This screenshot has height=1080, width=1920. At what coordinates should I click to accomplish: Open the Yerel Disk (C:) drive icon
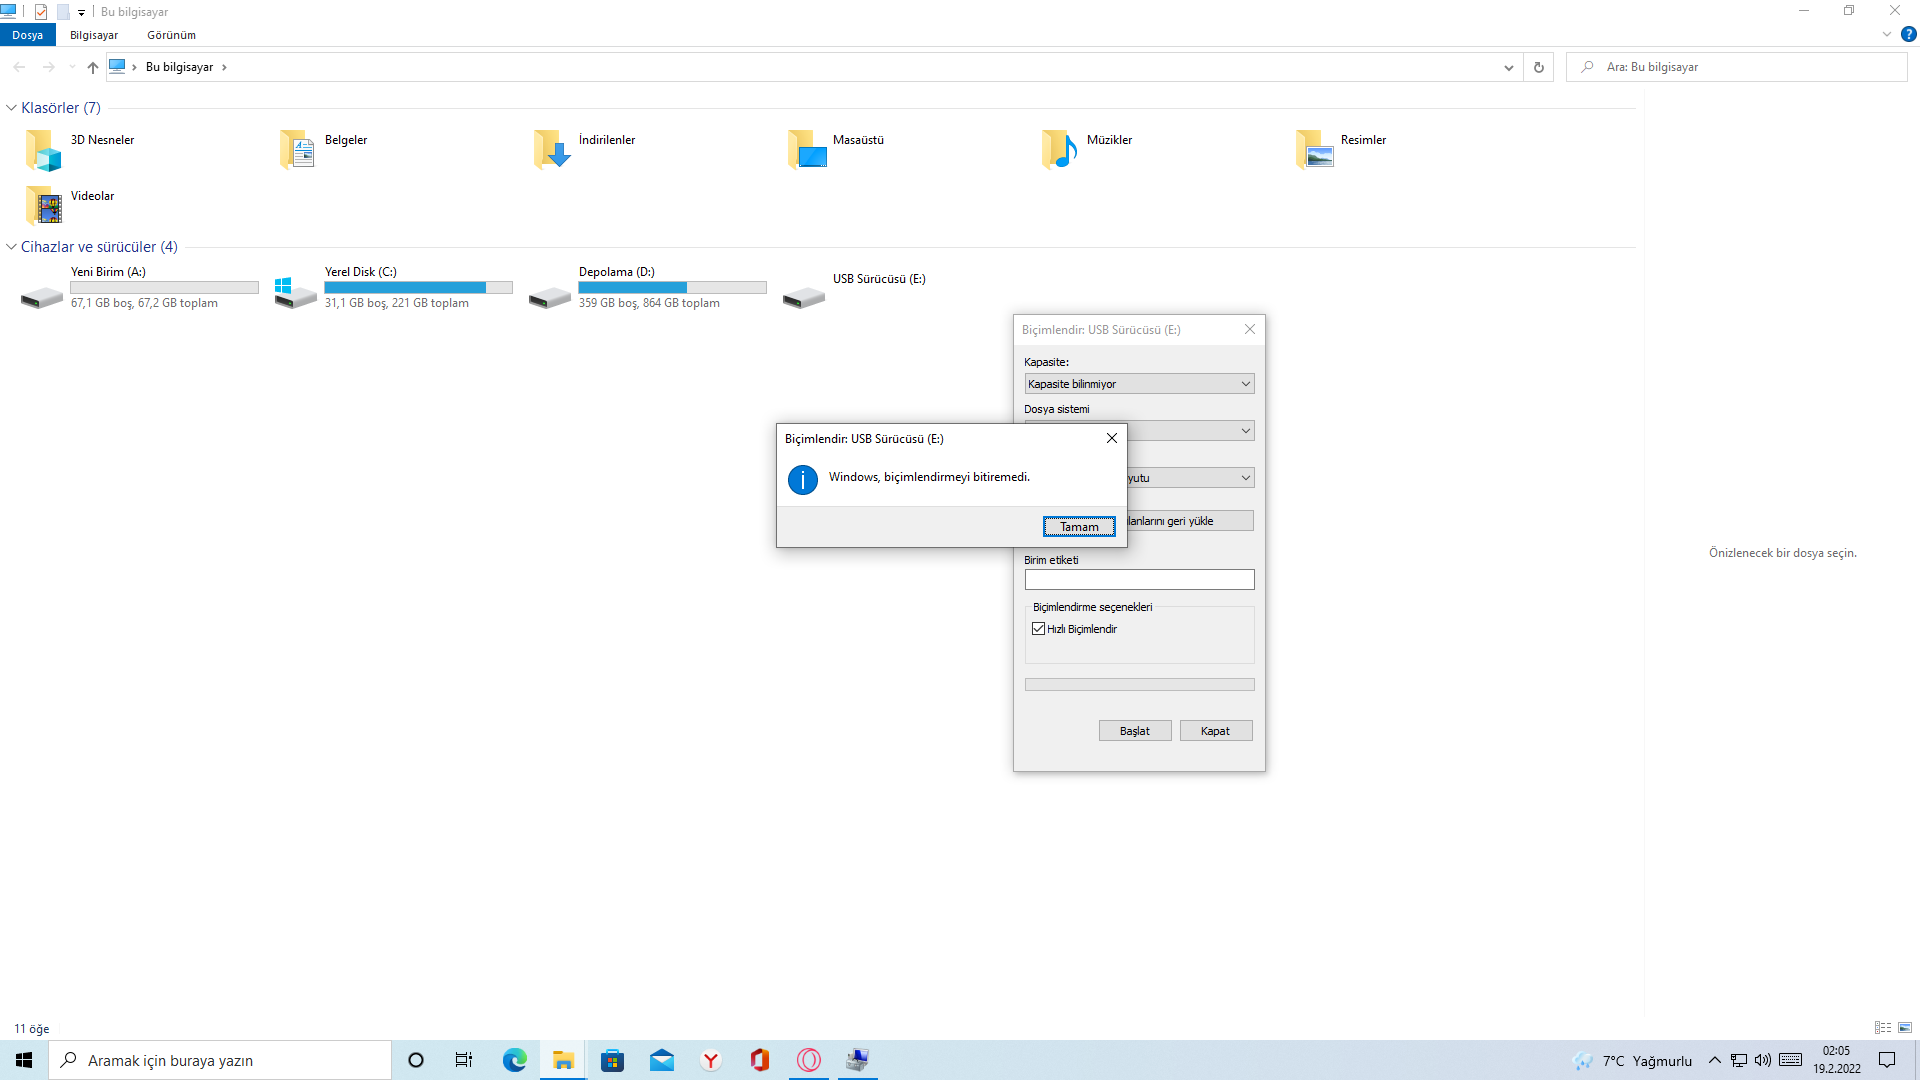coord(296,293)
